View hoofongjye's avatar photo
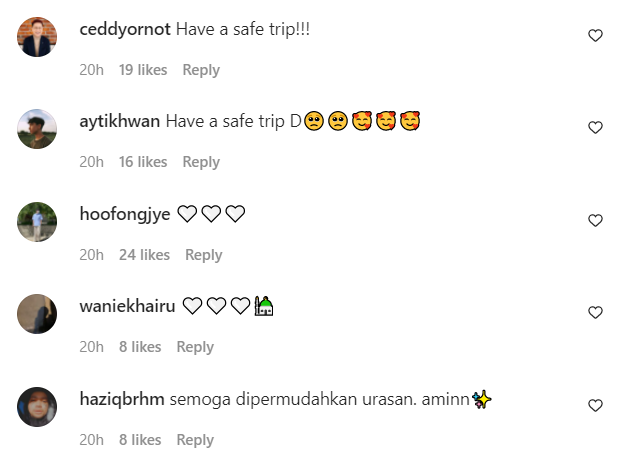 point(37,222)
